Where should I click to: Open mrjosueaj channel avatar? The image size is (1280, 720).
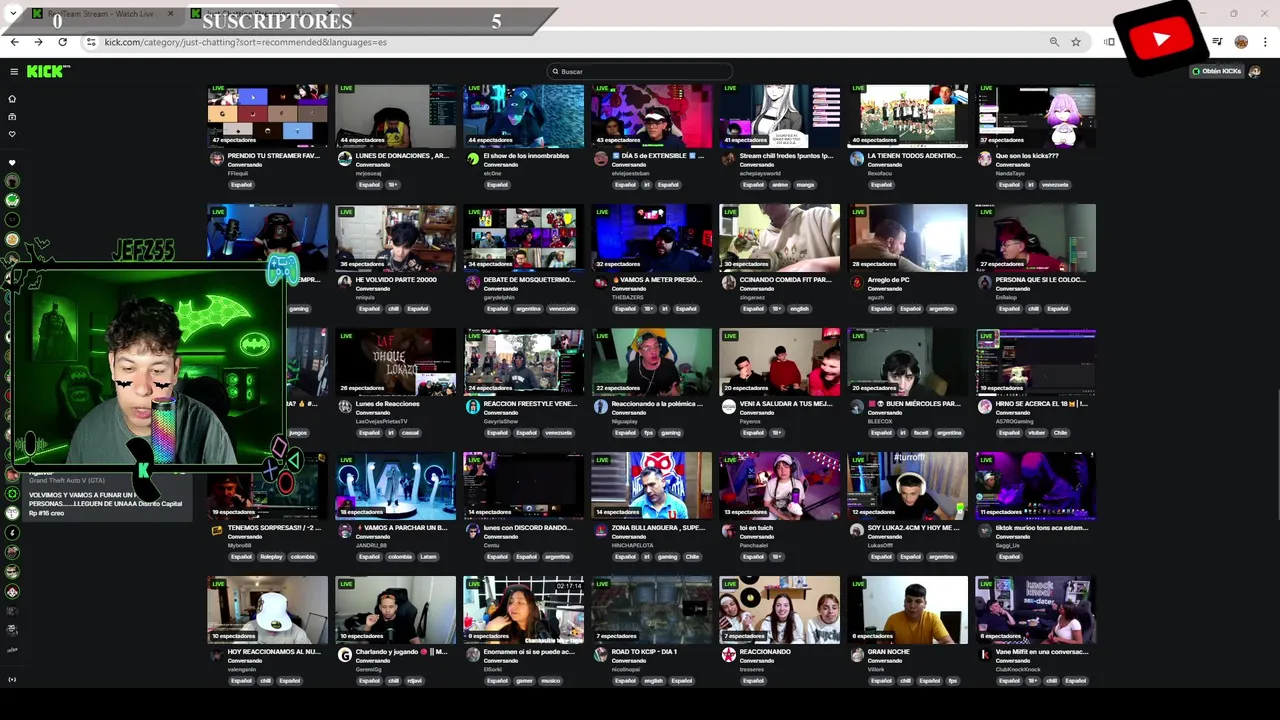[344, 159]
